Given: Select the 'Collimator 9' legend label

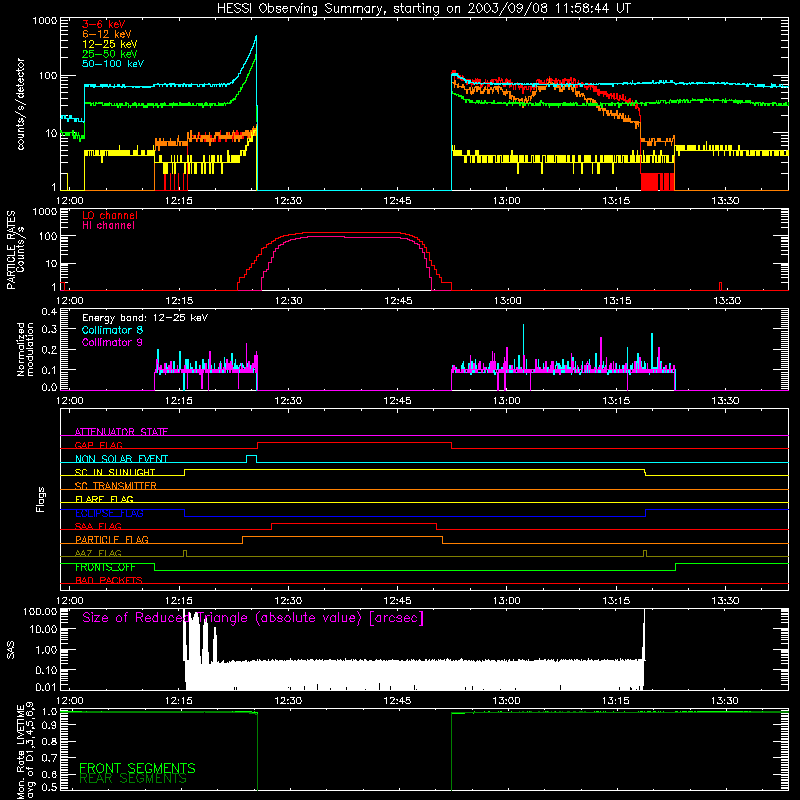Looking at the screenshot, I should [x=112, y=342].
